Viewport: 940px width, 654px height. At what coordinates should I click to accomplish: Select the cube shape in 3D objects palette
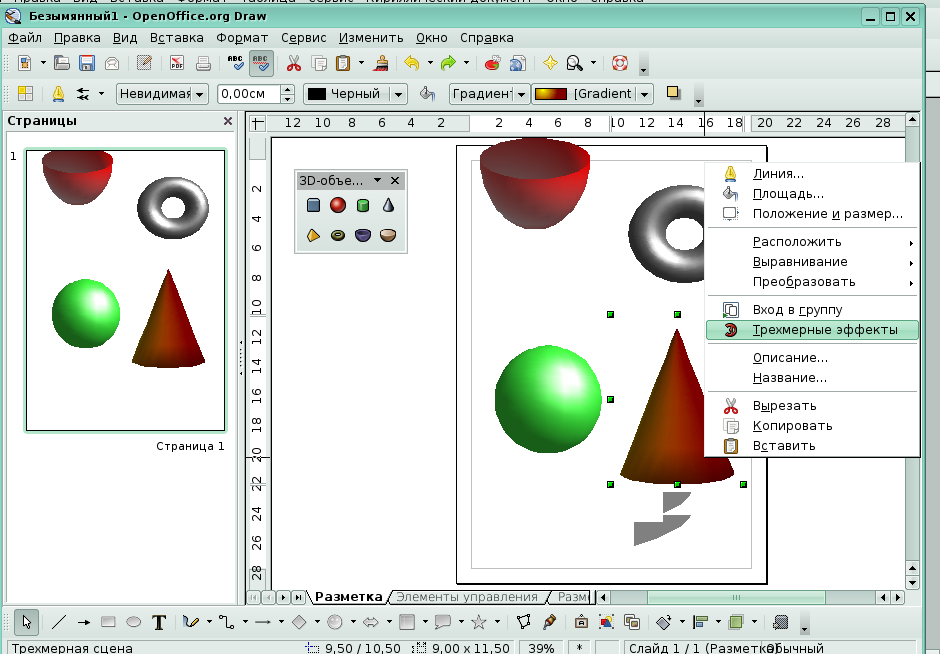tap(313, 205)
